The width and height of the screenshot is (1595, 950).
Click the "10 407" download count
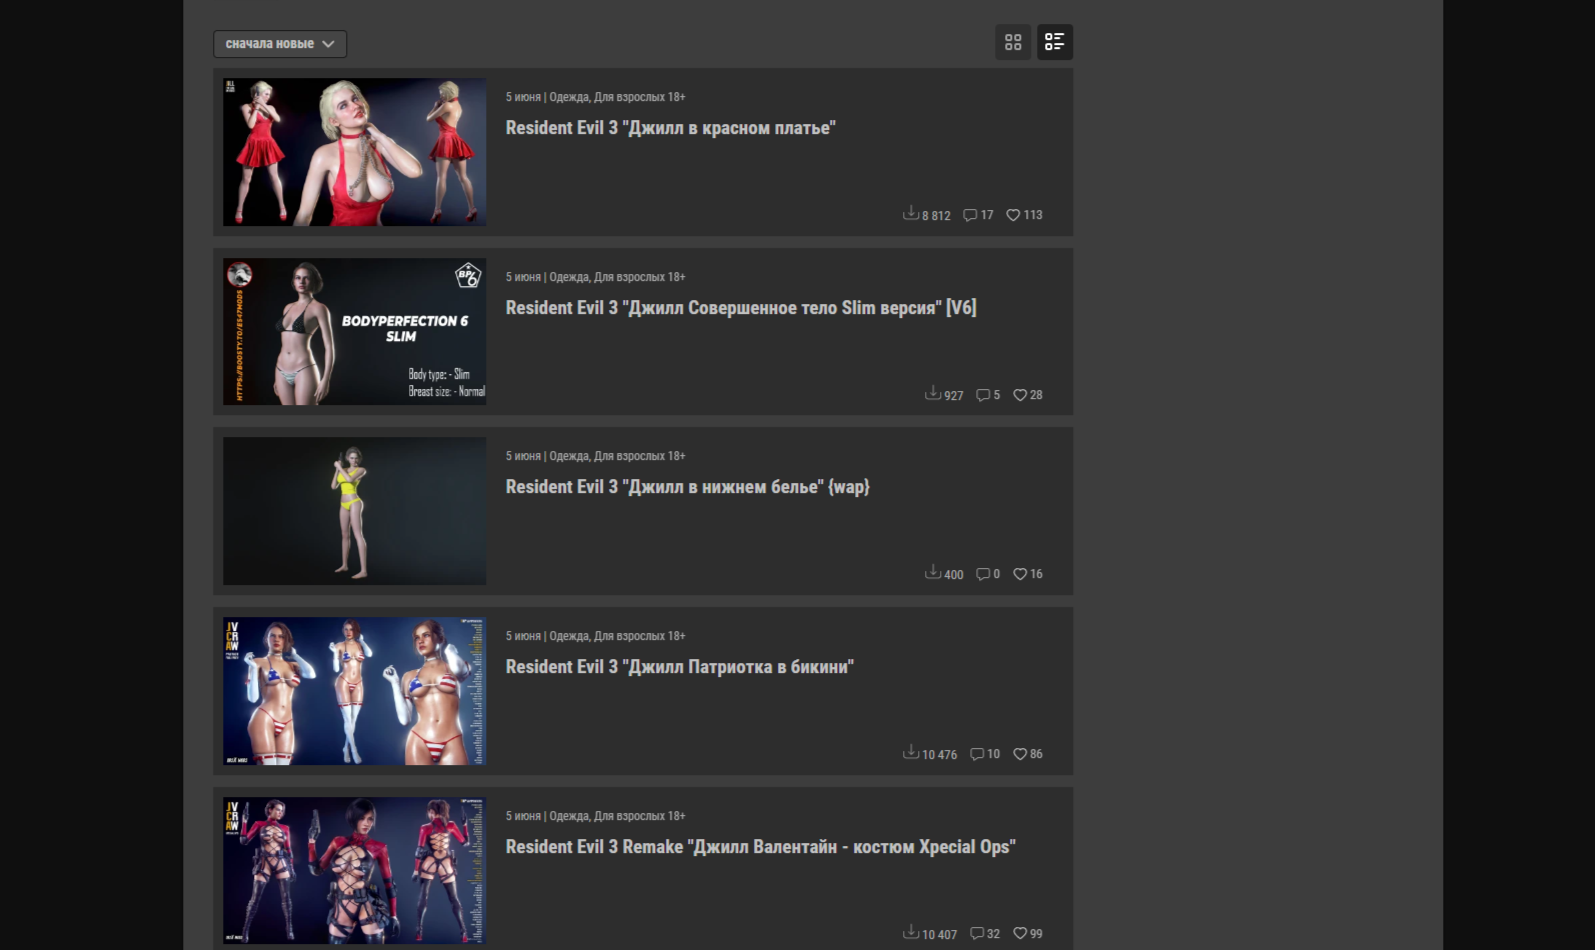point(940,935)
